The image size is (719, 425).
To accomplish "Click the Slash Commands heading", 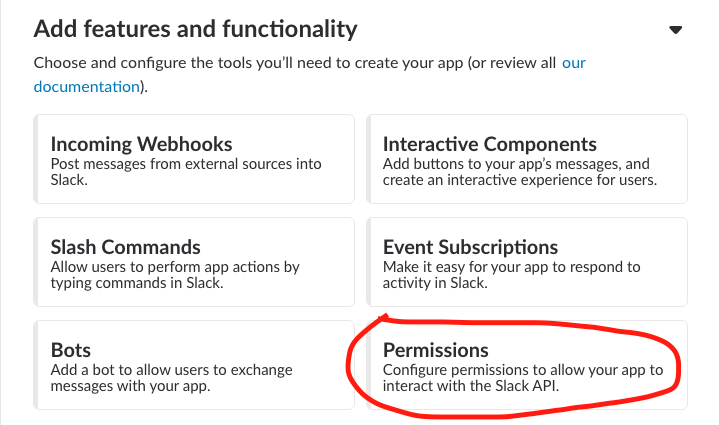I will 126,247.
